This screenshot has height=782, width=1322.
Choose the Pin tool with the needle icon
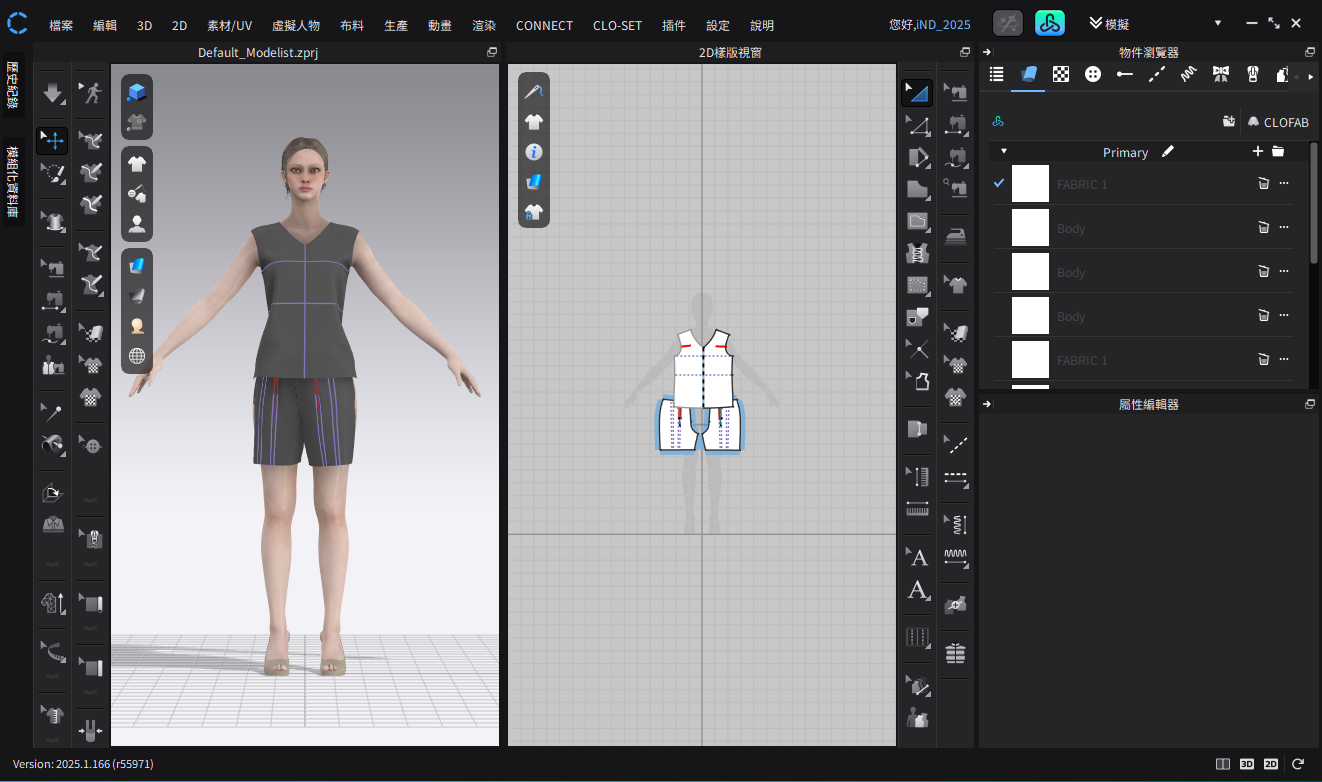point(52,411)
